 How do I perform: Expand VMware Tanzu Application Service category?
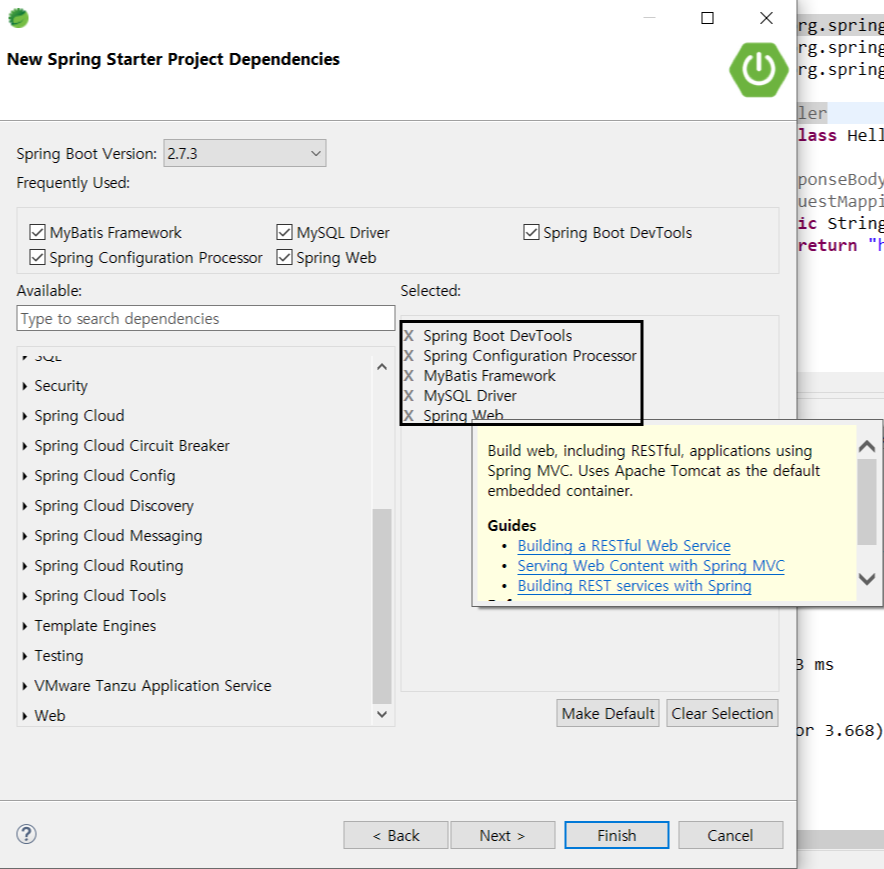tap(24, 686)
